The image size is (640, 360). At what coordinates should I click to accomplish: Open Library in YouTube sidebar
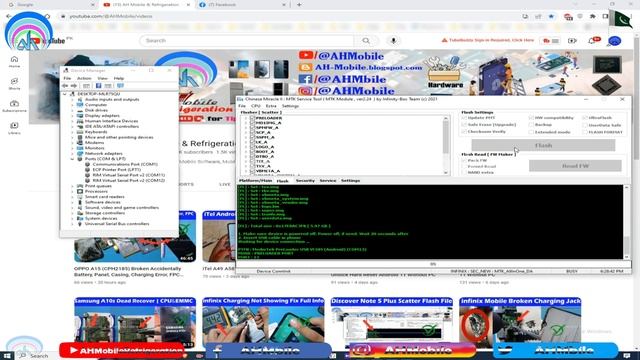pos(14,128)
